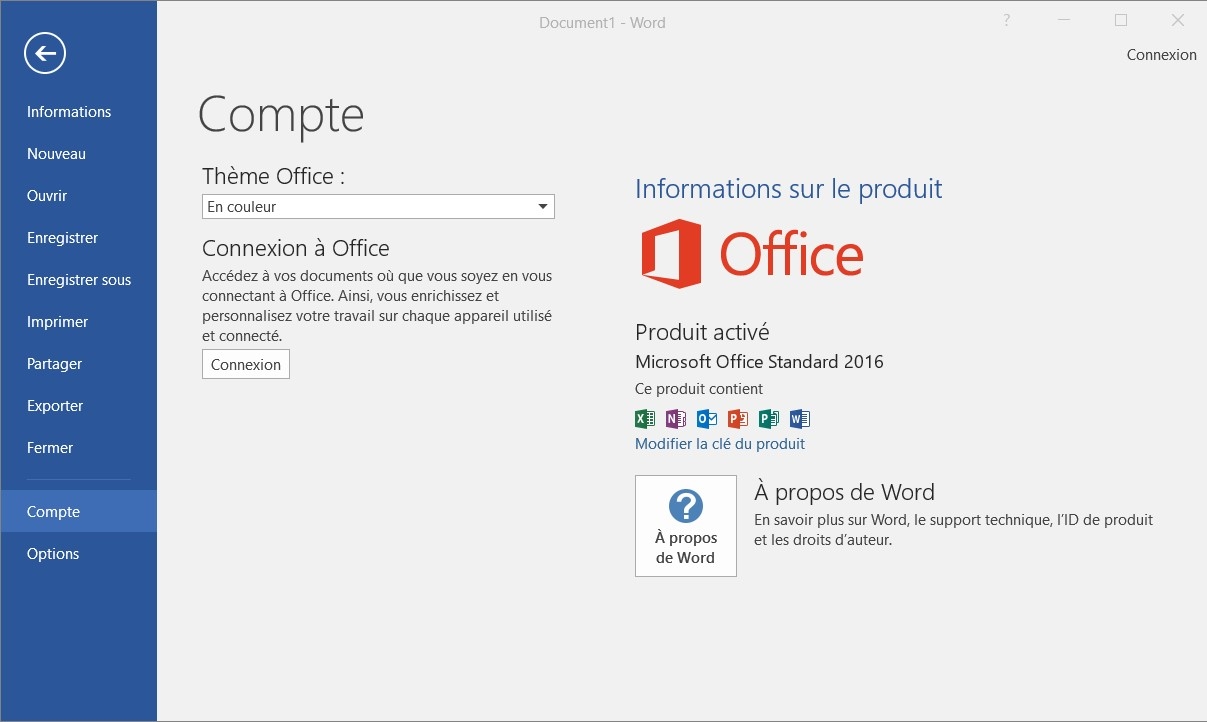Viewport: 1207px width, 722px height.
Task: Open the Imprimer section
Action: point(57,322)
